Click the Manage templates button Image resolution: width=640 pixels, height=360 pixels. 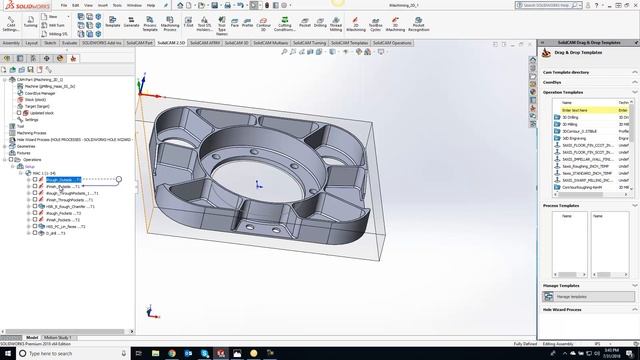(589, 297)
